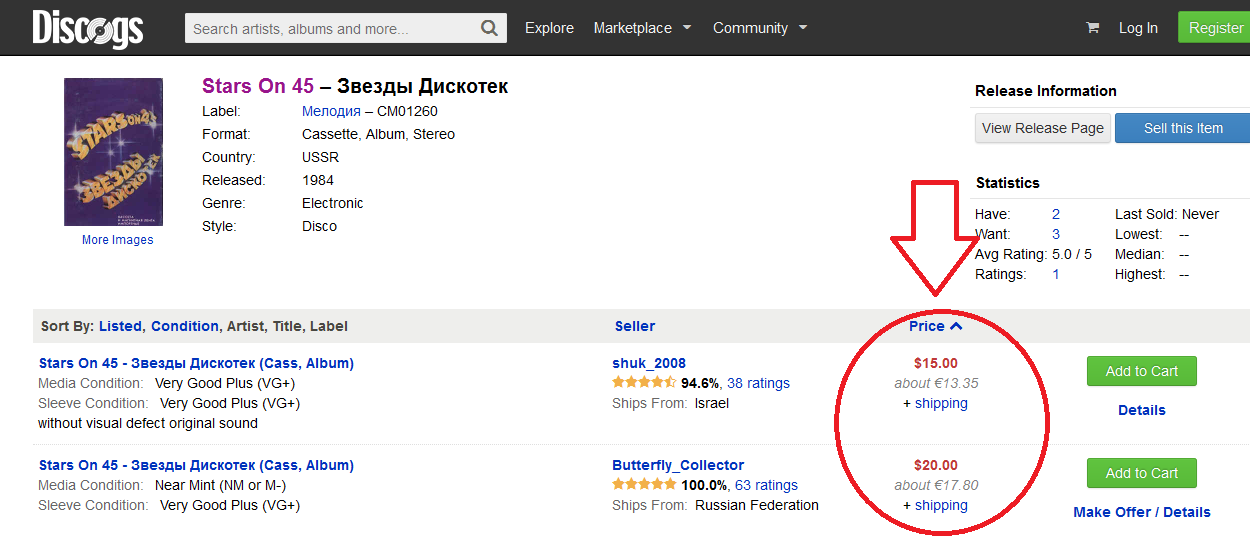Open the Мелодия label link

[331, 111]
